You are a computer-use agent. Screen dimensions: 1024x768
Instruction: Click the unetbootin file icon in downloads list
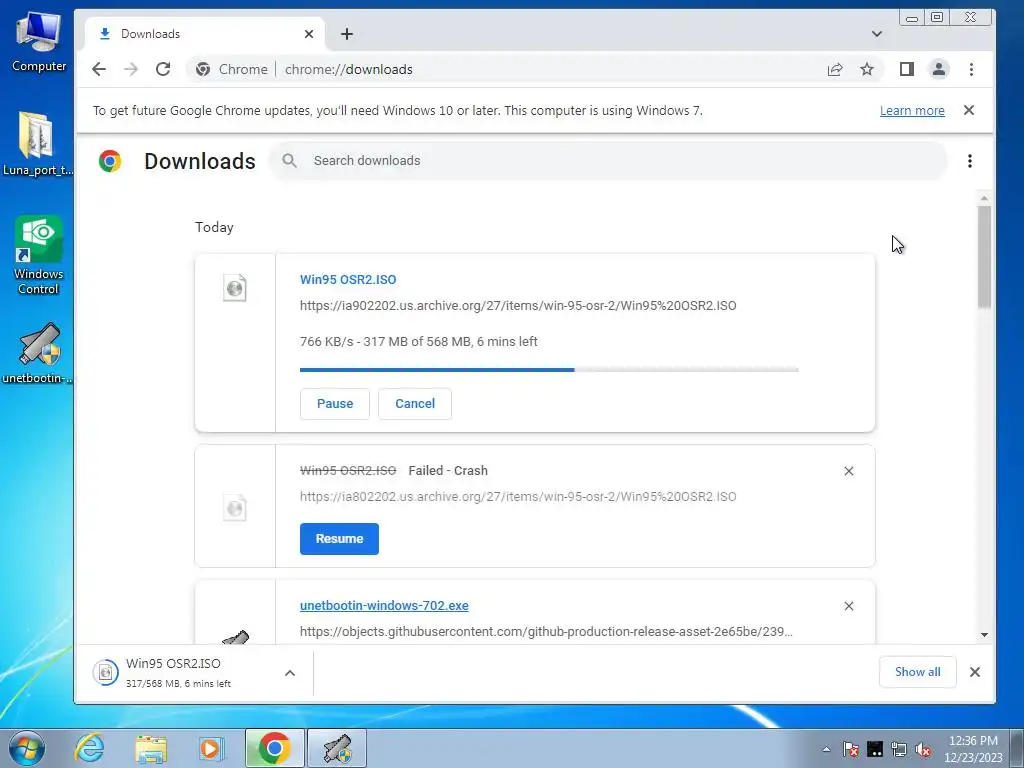tap(234, 637)
